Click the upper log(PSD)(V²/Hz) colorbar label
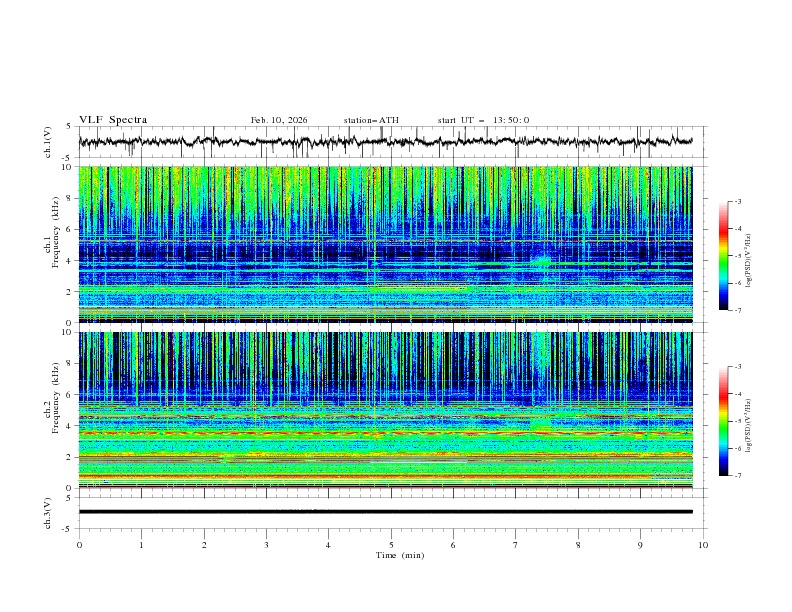Image resolution: width=792 pixels, height=612 pixels. (x=749, y=261)
